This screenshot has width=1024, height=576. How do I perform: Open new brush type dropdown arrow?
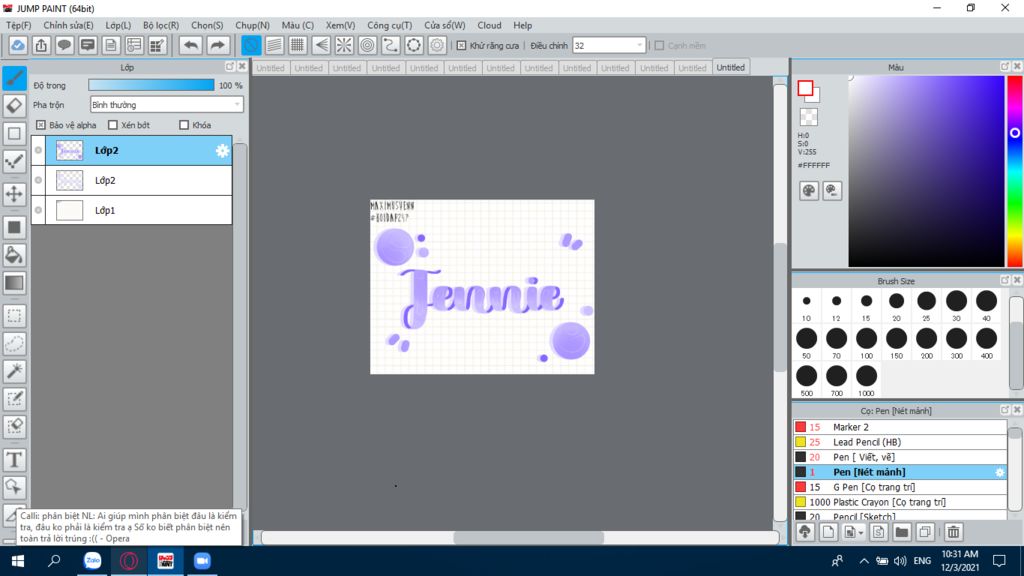(861, 533)
